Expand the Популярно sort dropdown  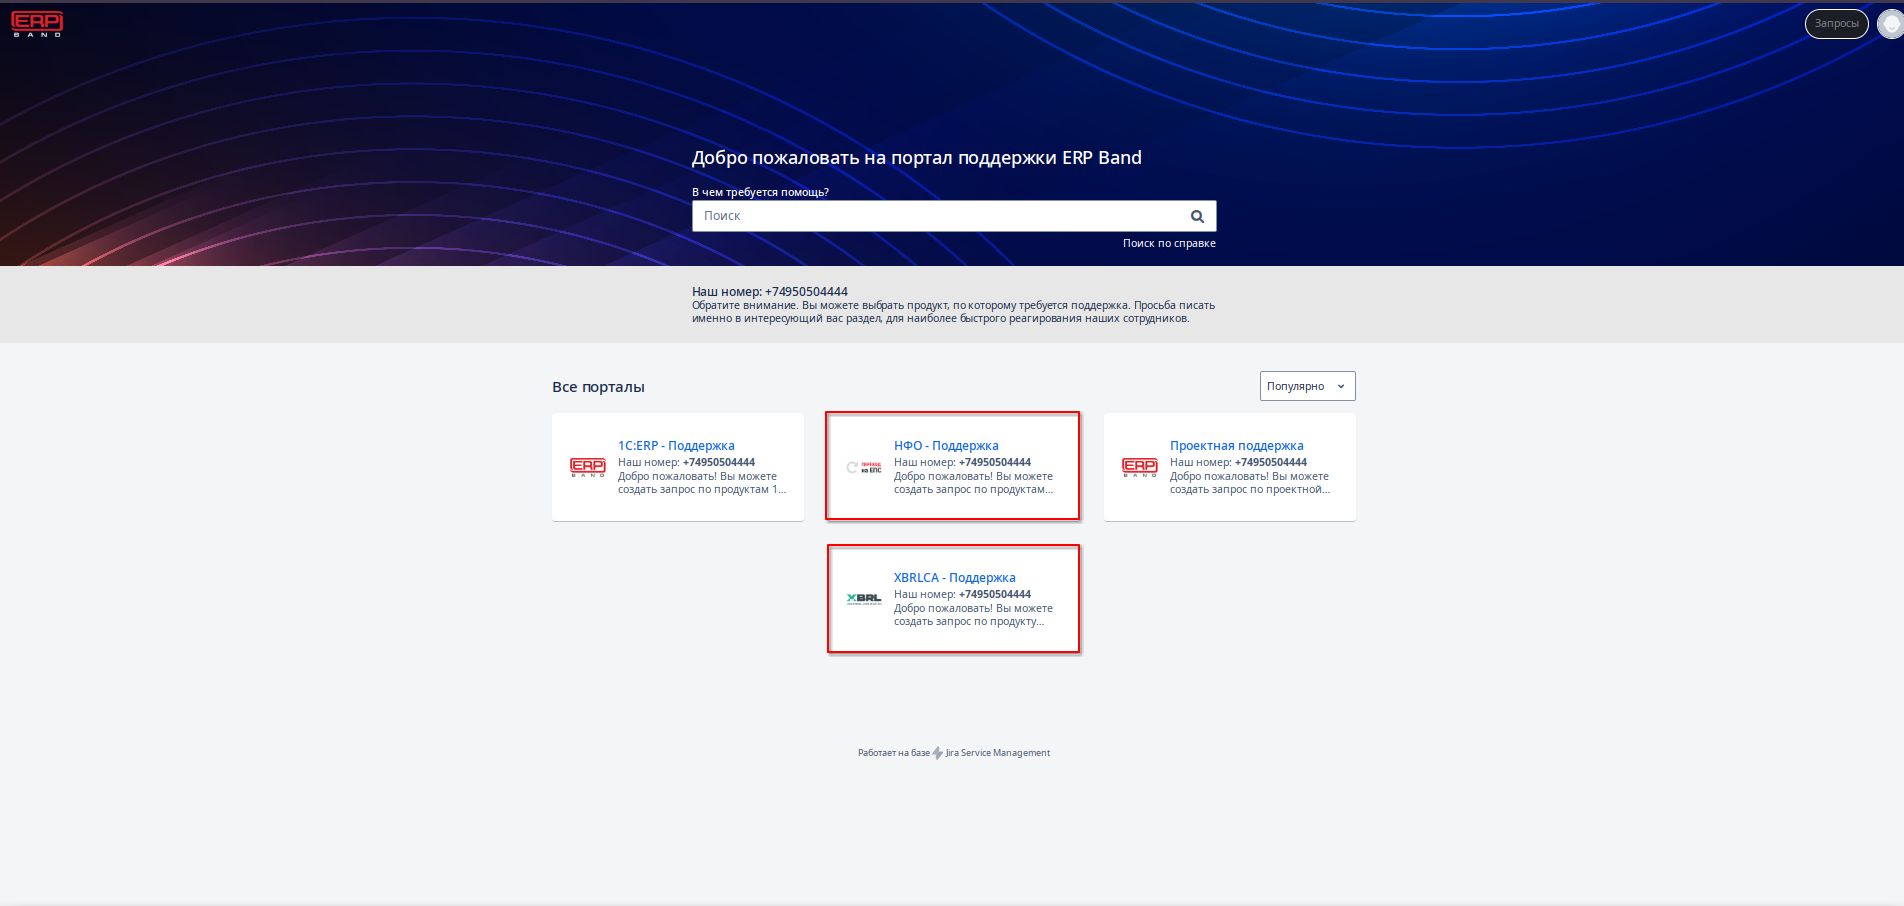[x=1307, y=386]
